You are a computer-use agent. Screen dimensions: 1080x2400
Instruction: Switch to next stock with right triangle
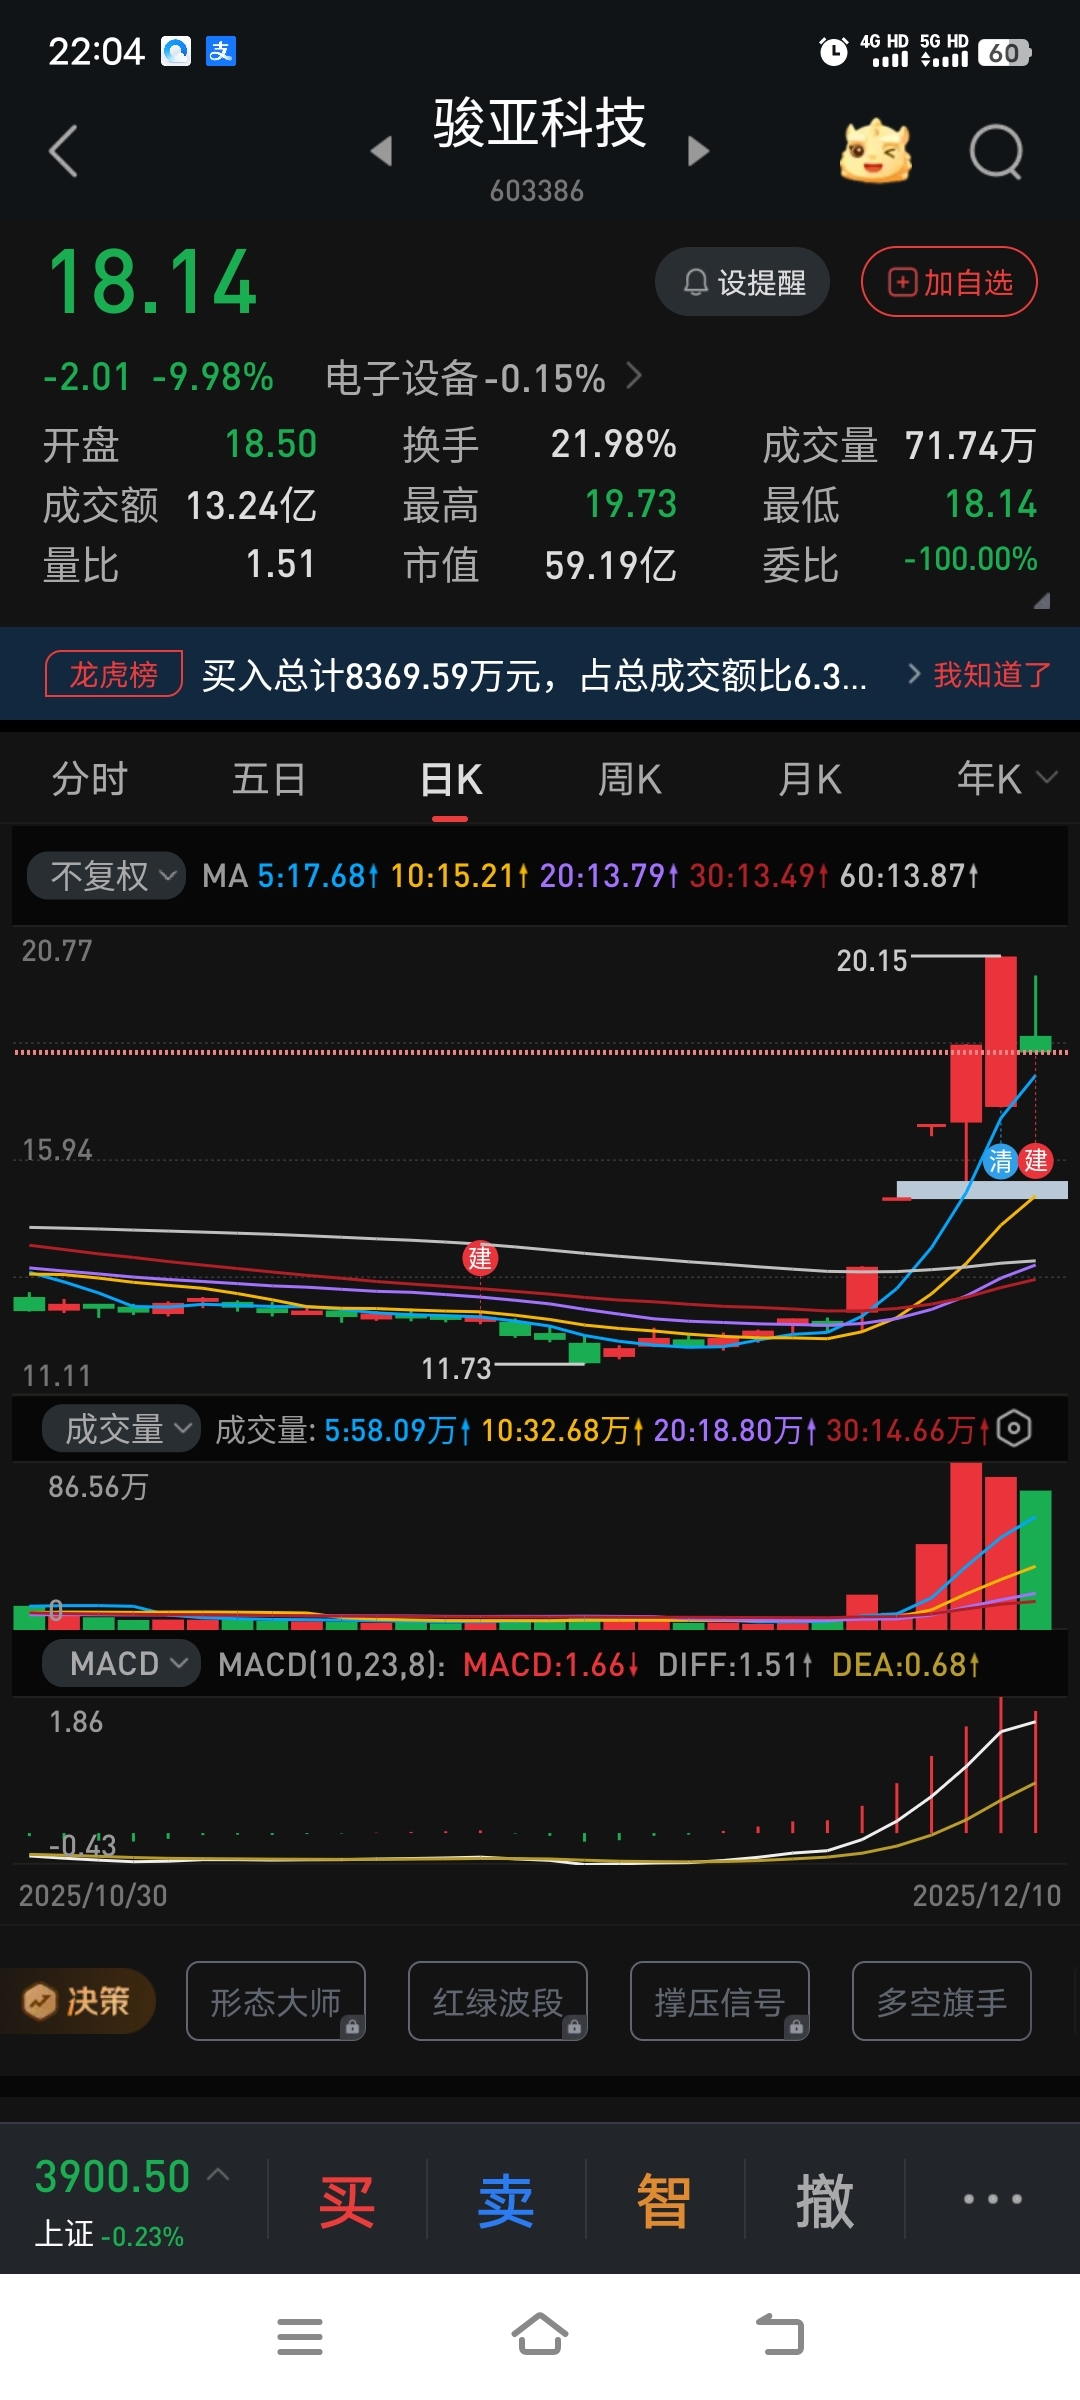[699, 151]
